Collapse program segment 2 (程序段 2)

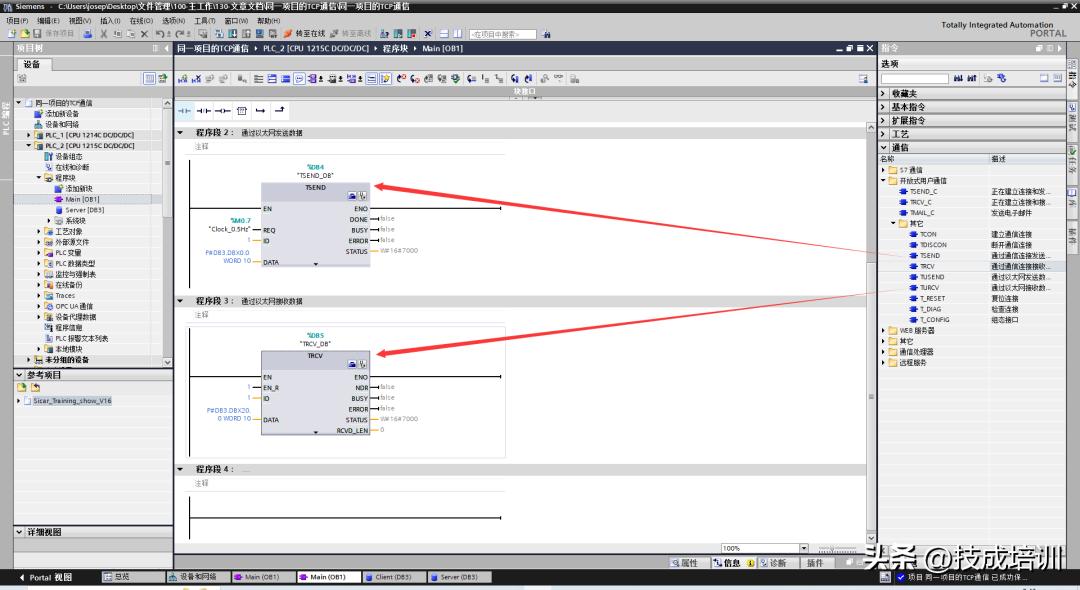click(x=180, y=132)
